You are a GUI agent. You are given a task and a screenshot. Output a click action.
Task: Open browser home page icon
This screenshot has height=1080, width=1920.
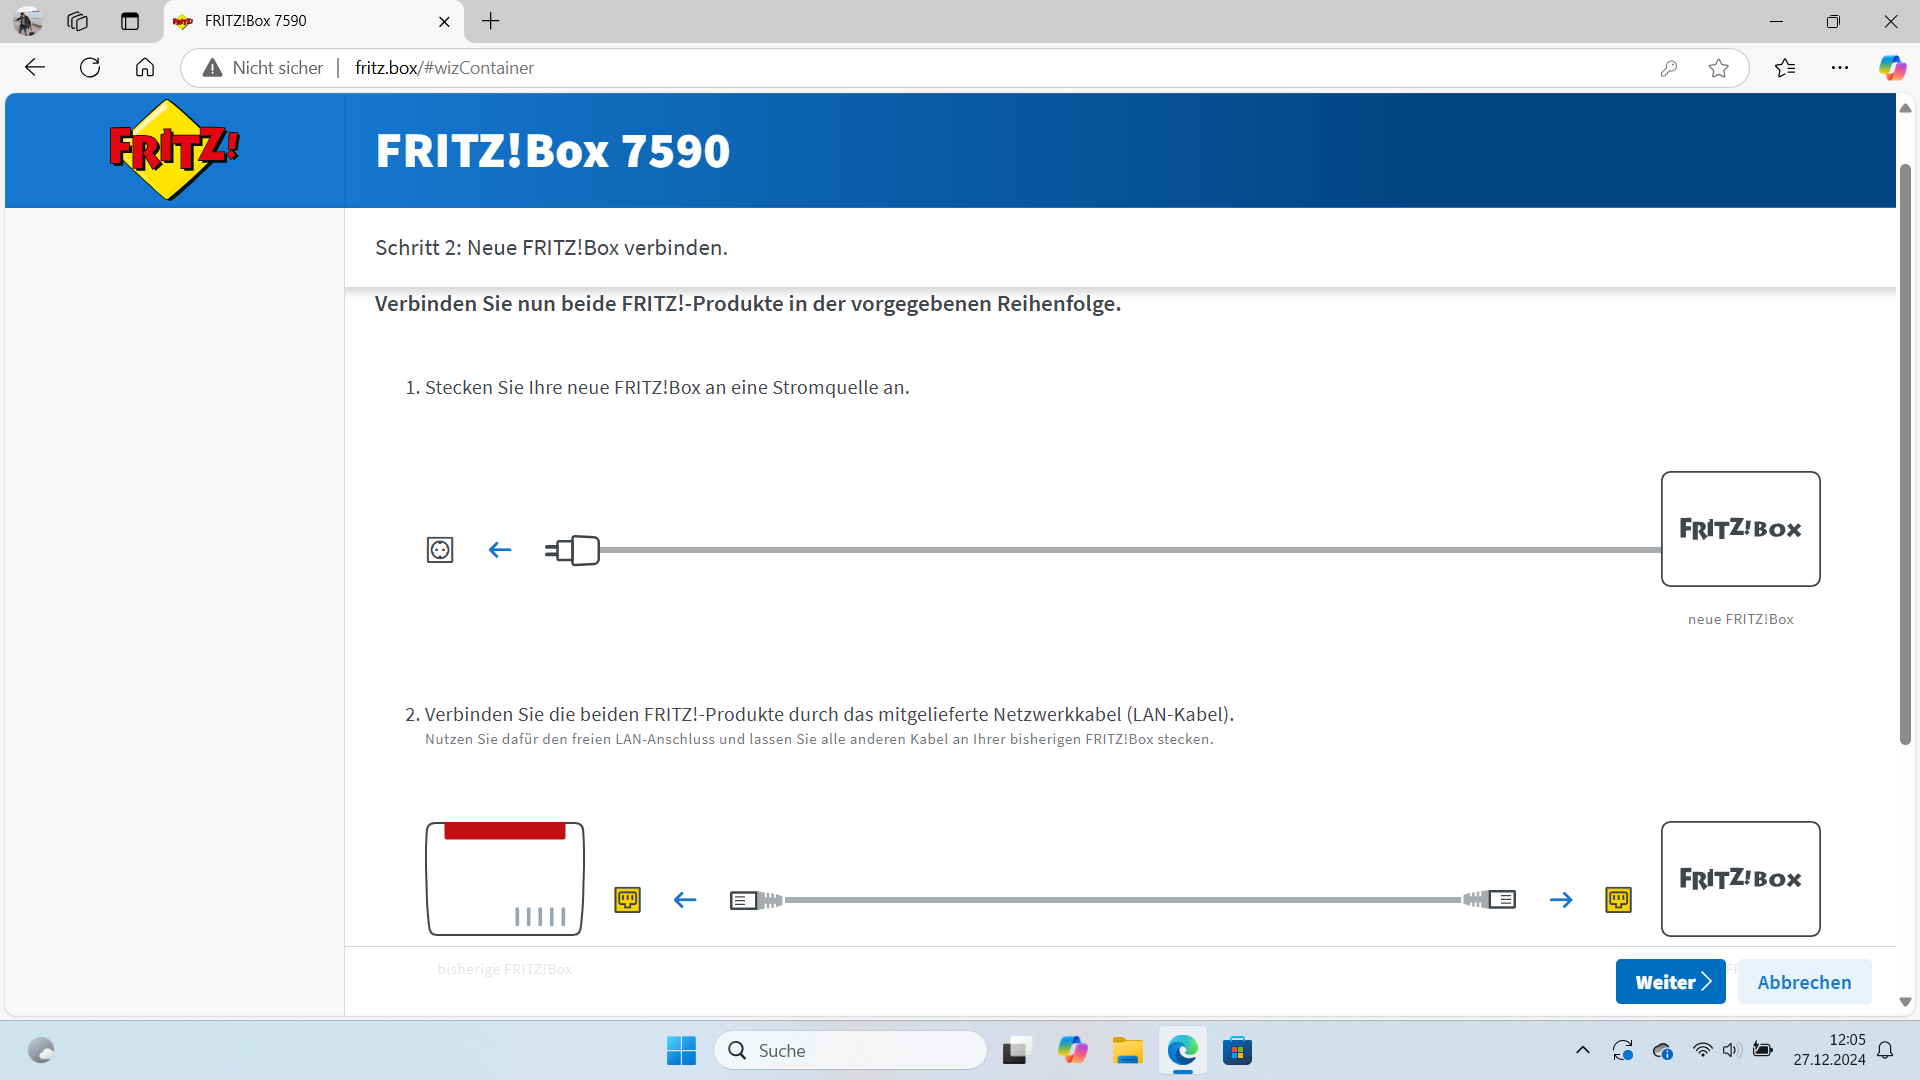tap(145, 68)
